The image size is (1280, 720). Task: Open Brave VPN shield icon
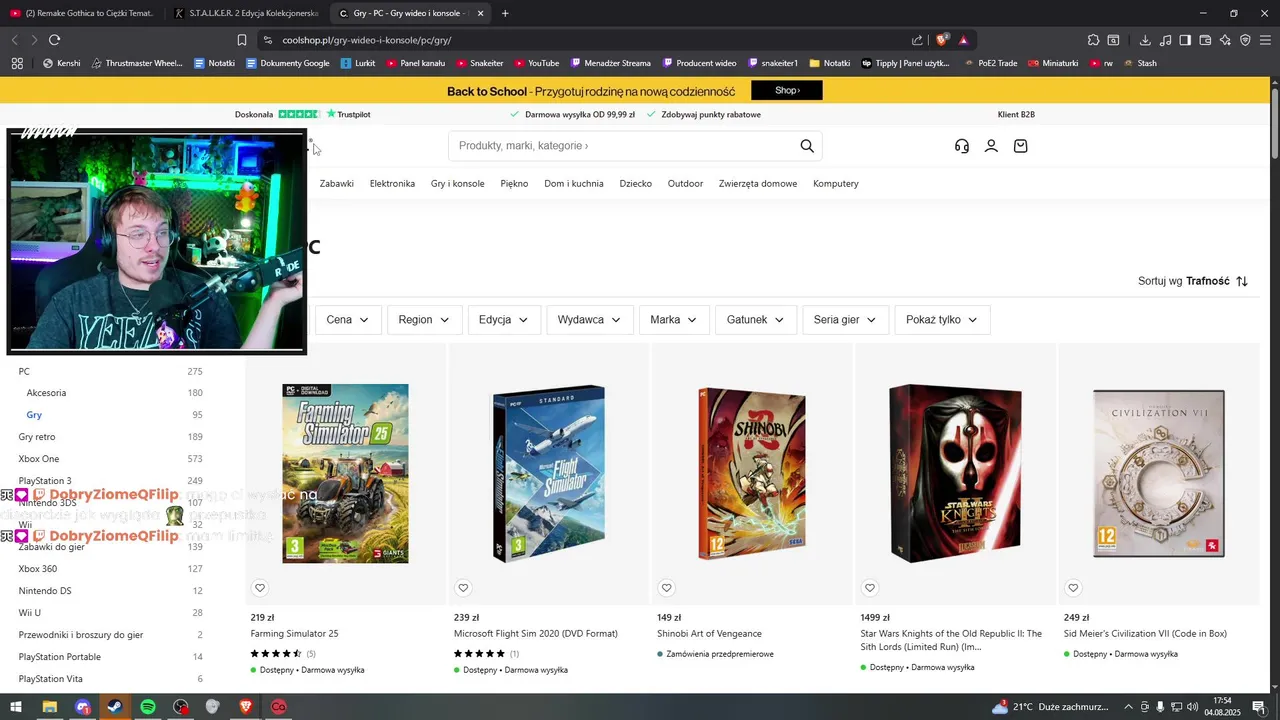click(x=1245, y=40)
